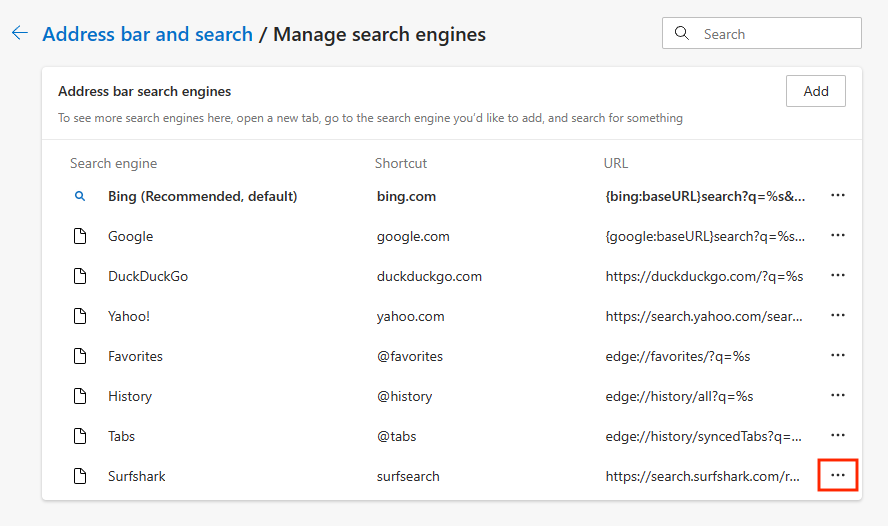Click the magnifier icon in Search box
888x526 pixels.
coord(682,33)
